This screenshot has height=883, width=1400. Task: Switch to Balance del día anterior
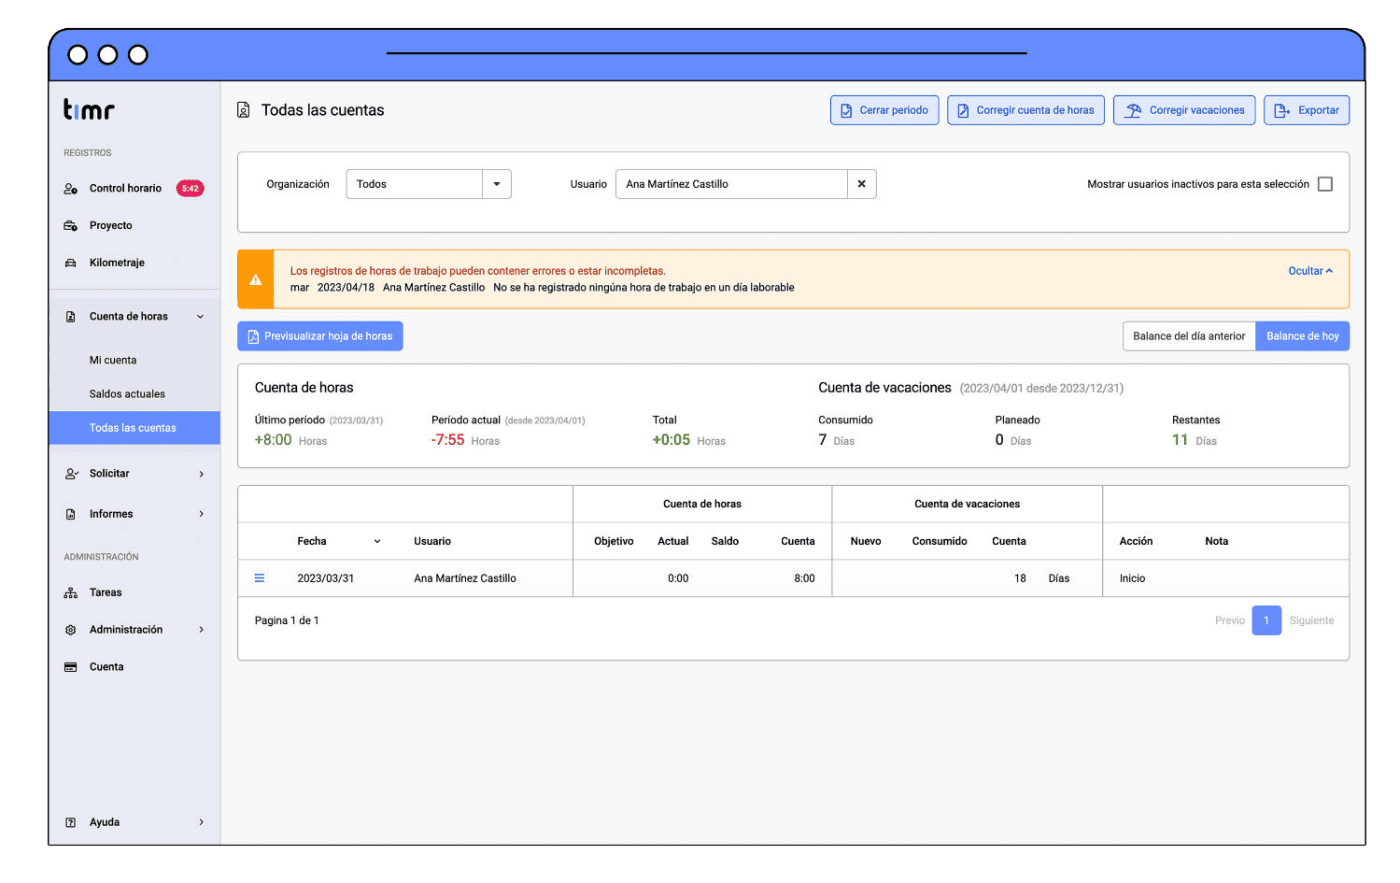click(1188, 336)
